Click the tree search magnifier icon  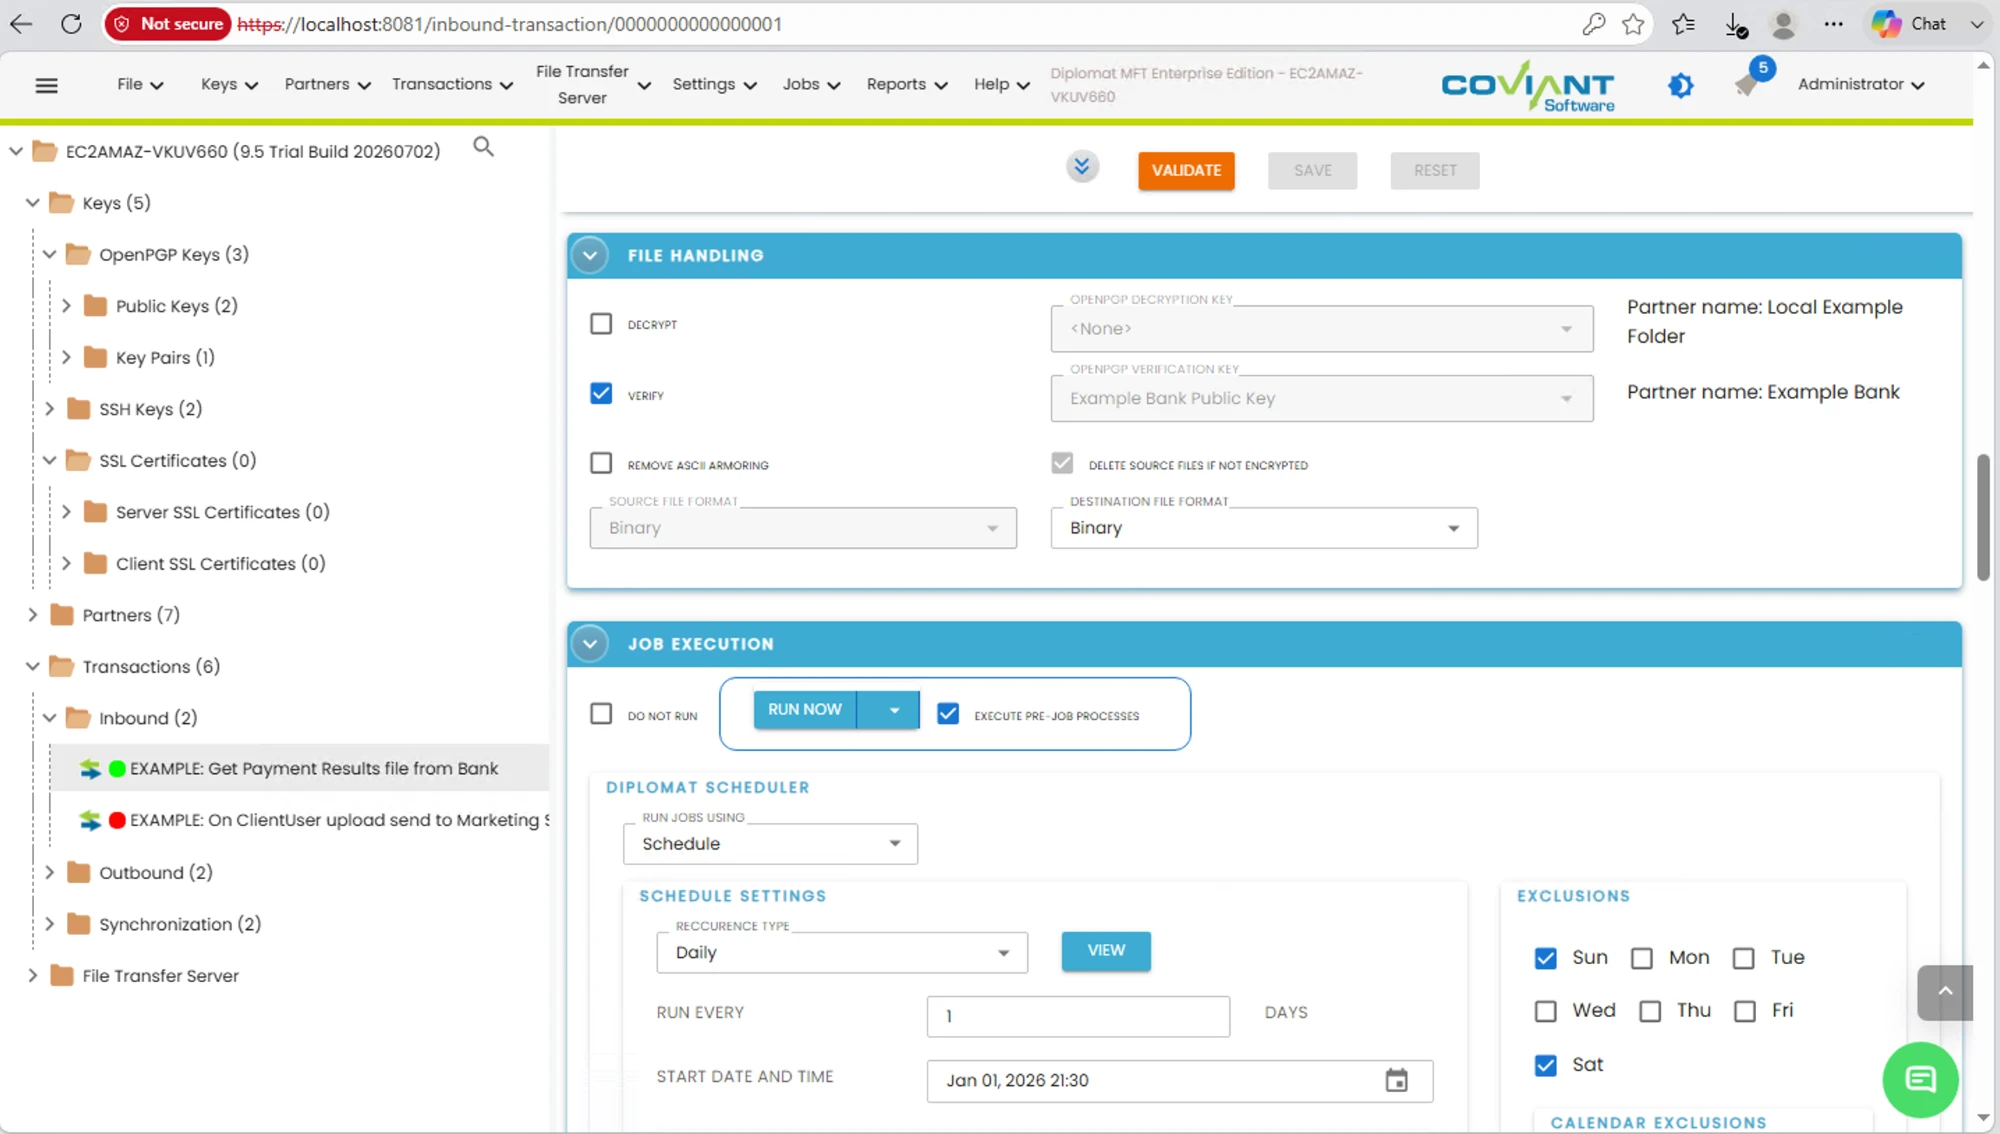(x=484, y=147)
